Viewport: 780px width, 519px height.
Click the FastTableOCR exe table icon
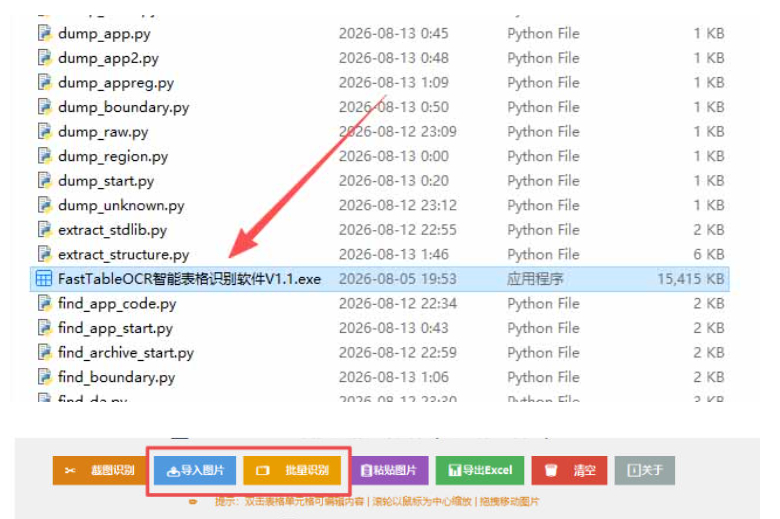tap(44, 279)
